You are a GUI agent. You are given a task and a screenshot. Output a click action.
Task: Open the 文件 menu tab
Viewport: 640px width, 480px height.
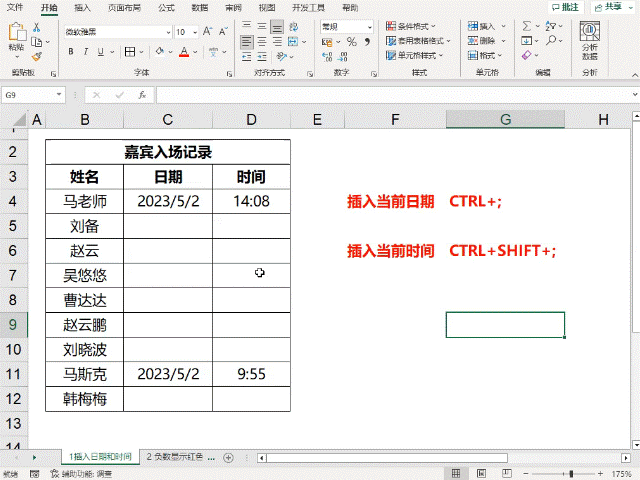click(x=15, y=7)
